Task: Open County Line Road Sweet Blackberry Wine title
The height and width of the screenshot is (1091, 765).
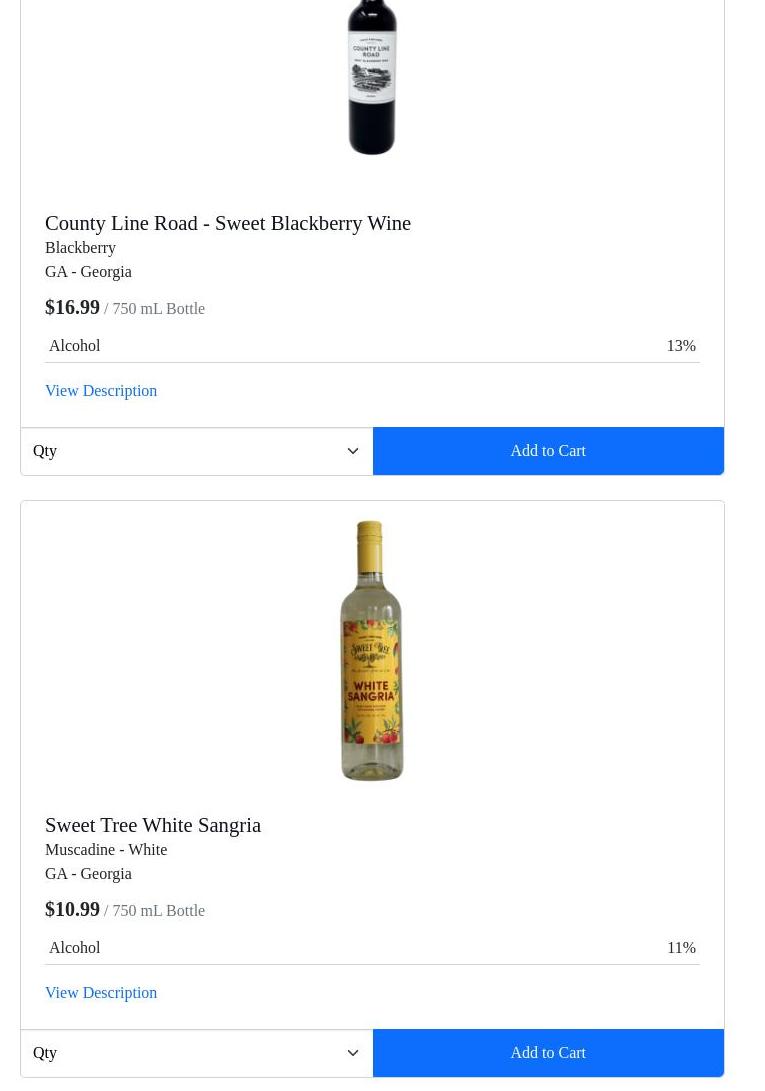Action: point(228,223)
